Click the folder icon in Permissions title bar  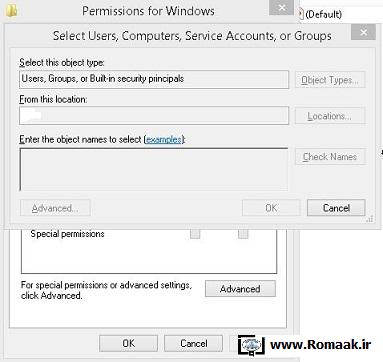click(x=12, y=11)
